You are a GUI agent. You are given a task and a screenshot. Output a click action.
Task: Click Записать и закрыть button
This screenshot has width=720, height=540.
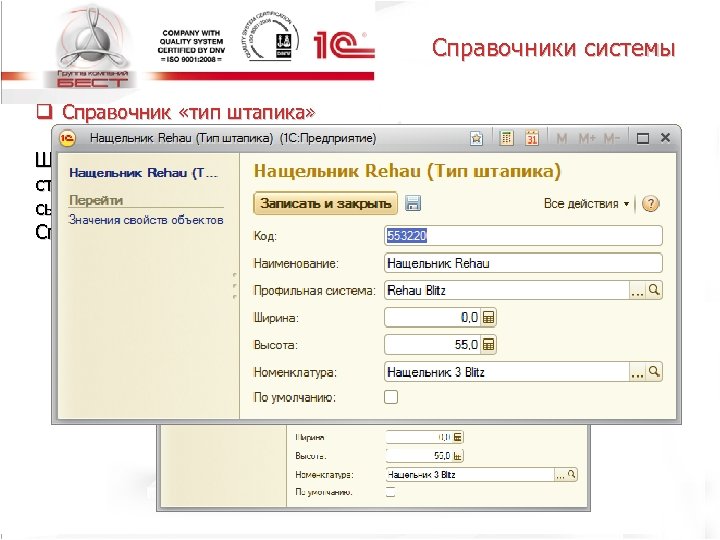click(326, 203)
